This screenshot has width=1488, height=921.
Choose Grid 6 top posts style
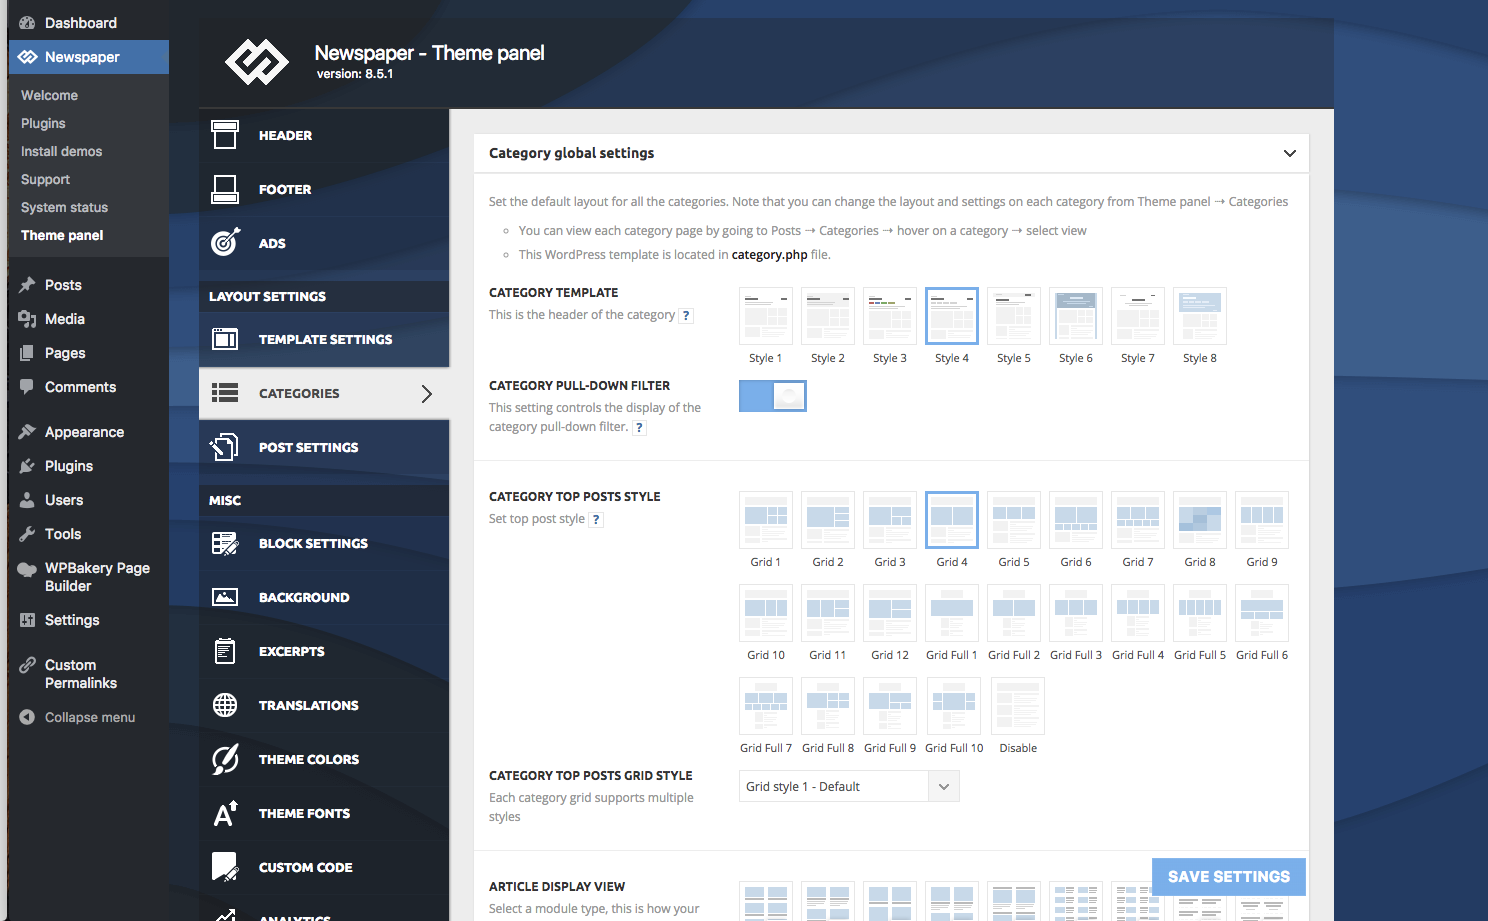pyautogui.click(x=1076, y=520)
